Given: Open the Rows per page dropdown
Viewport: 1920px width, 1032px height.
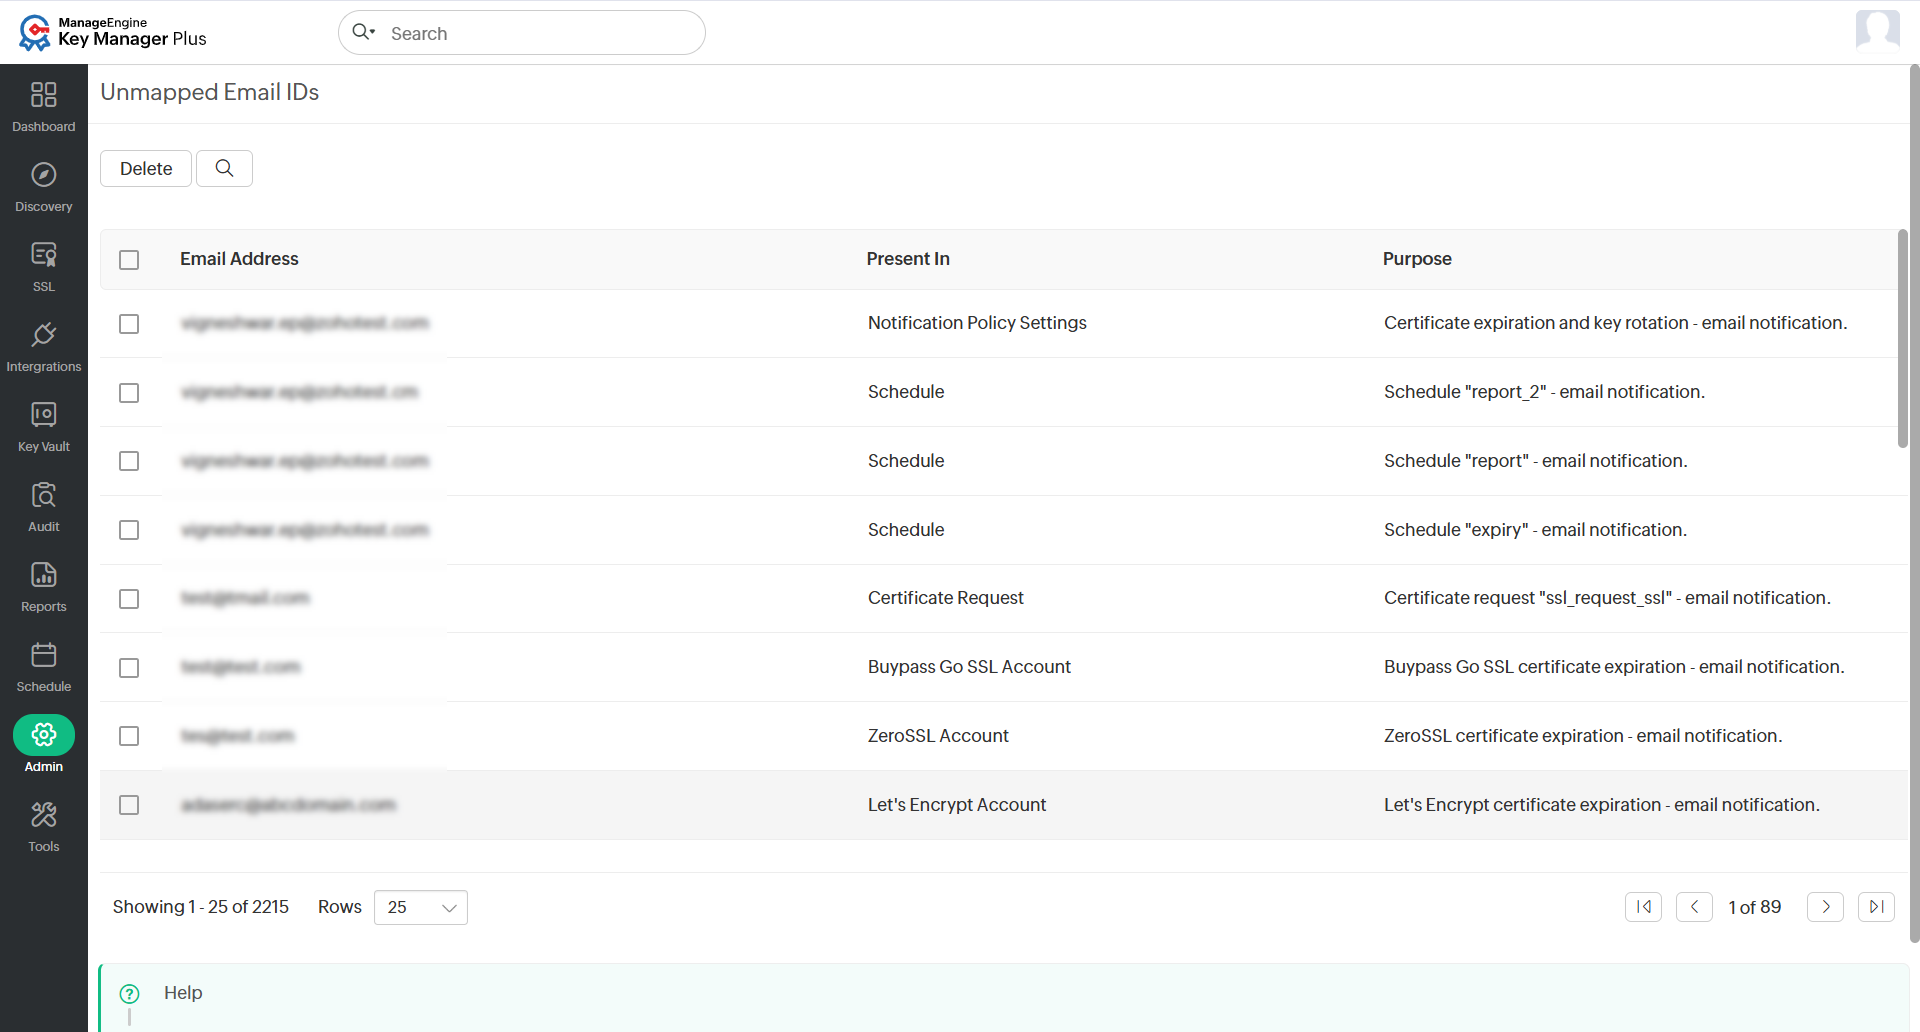Looking at the screenshot, I should (x=421, y=907).
